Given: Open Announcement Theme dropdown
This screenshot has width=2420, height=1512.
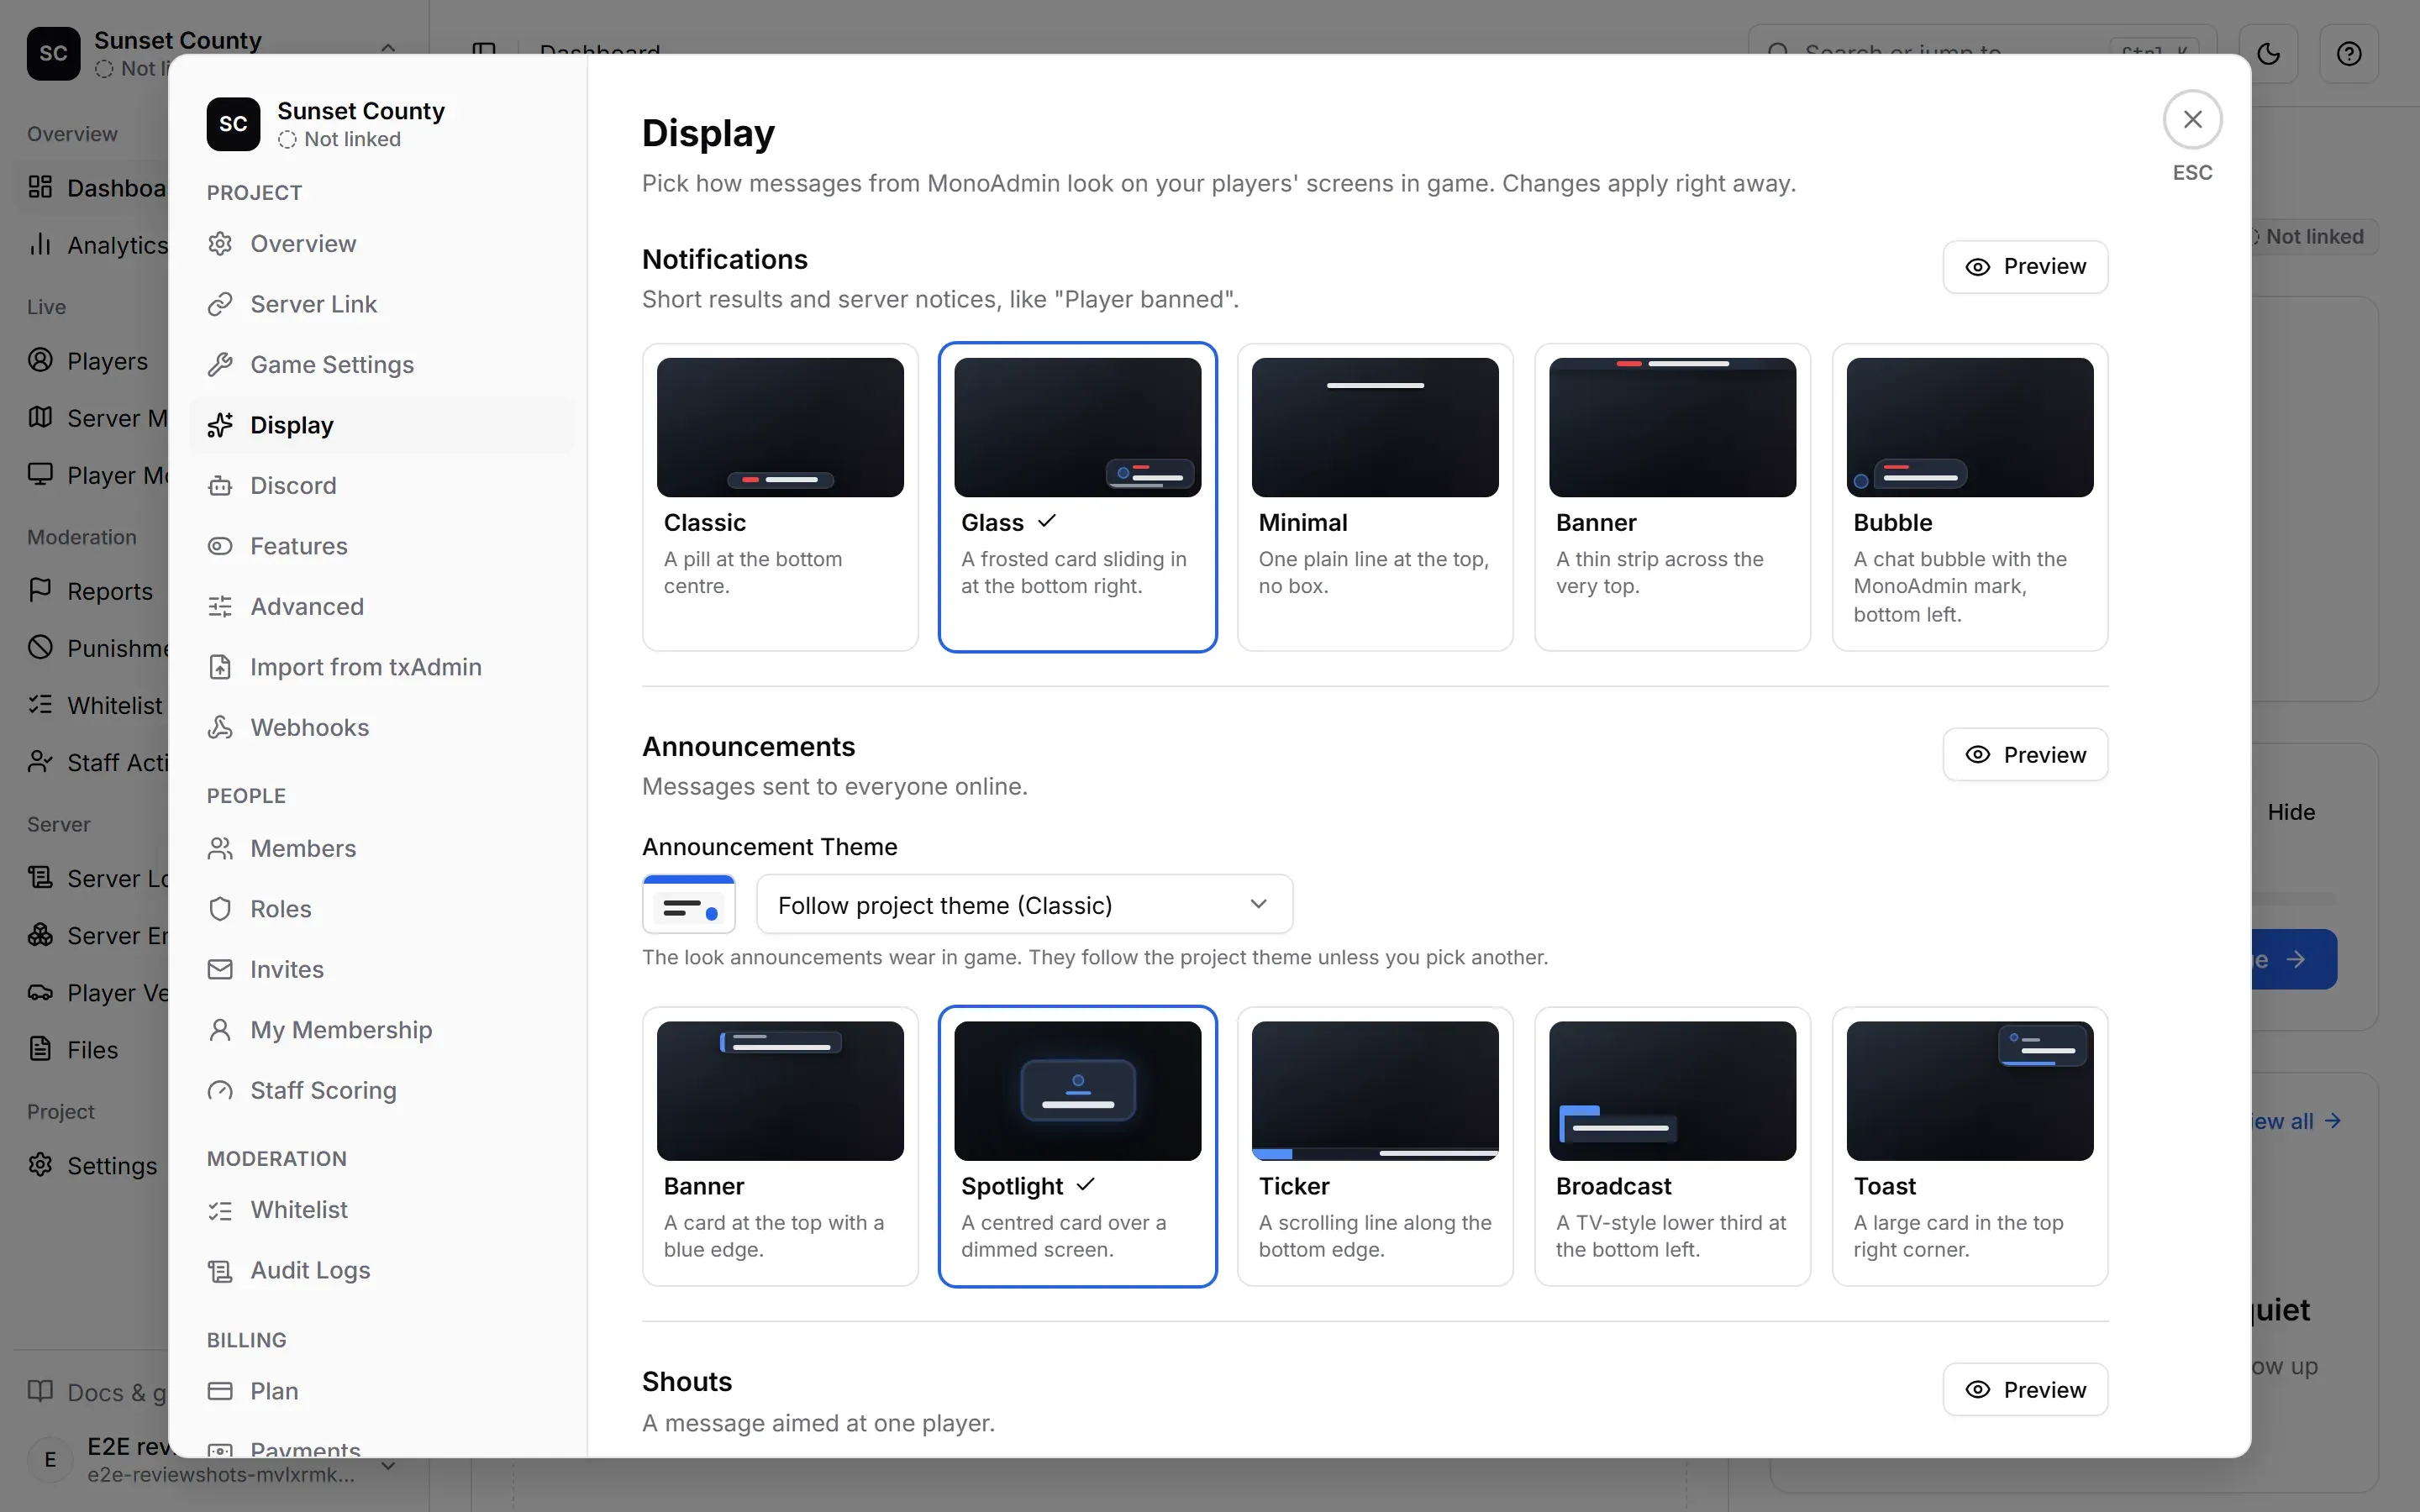Looking at the screenshot, I should tap(1024, 905).
